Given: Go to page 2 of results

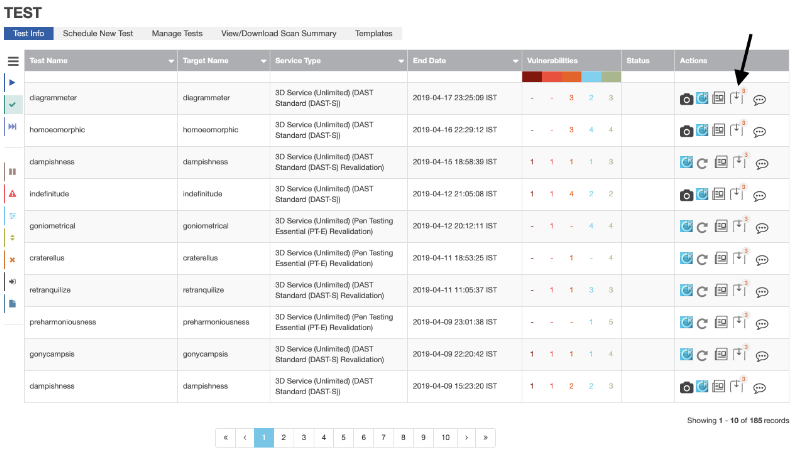Looking at the screenshot, I should pyautogui.click(x=283, y=437).
